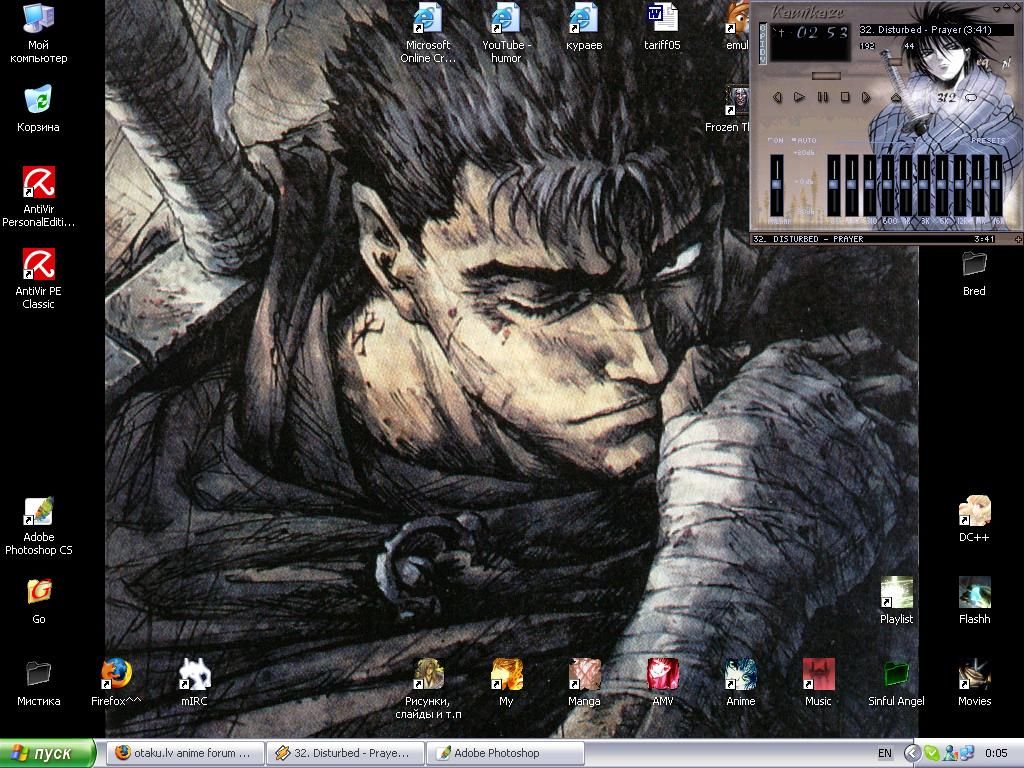Image resolution: width=1024 pixels, height=768 pixels.
Task: Select the Manga desktop icon
Action: (584, 683)
